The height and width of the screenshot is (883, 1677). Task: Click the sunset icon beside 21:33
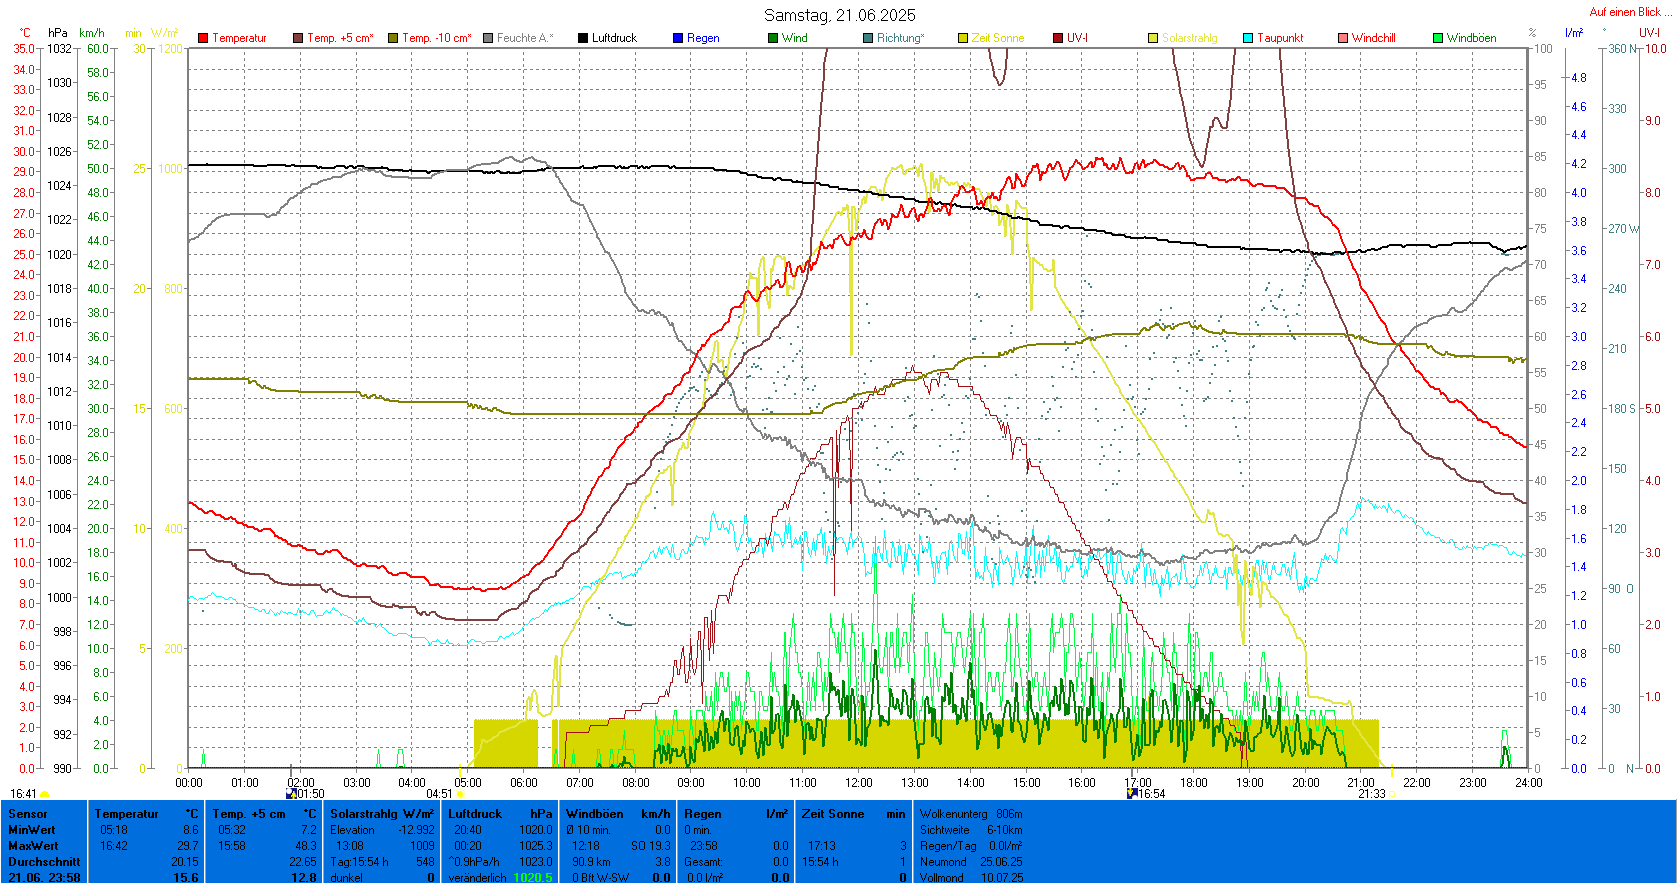(x=1392, y=794)
